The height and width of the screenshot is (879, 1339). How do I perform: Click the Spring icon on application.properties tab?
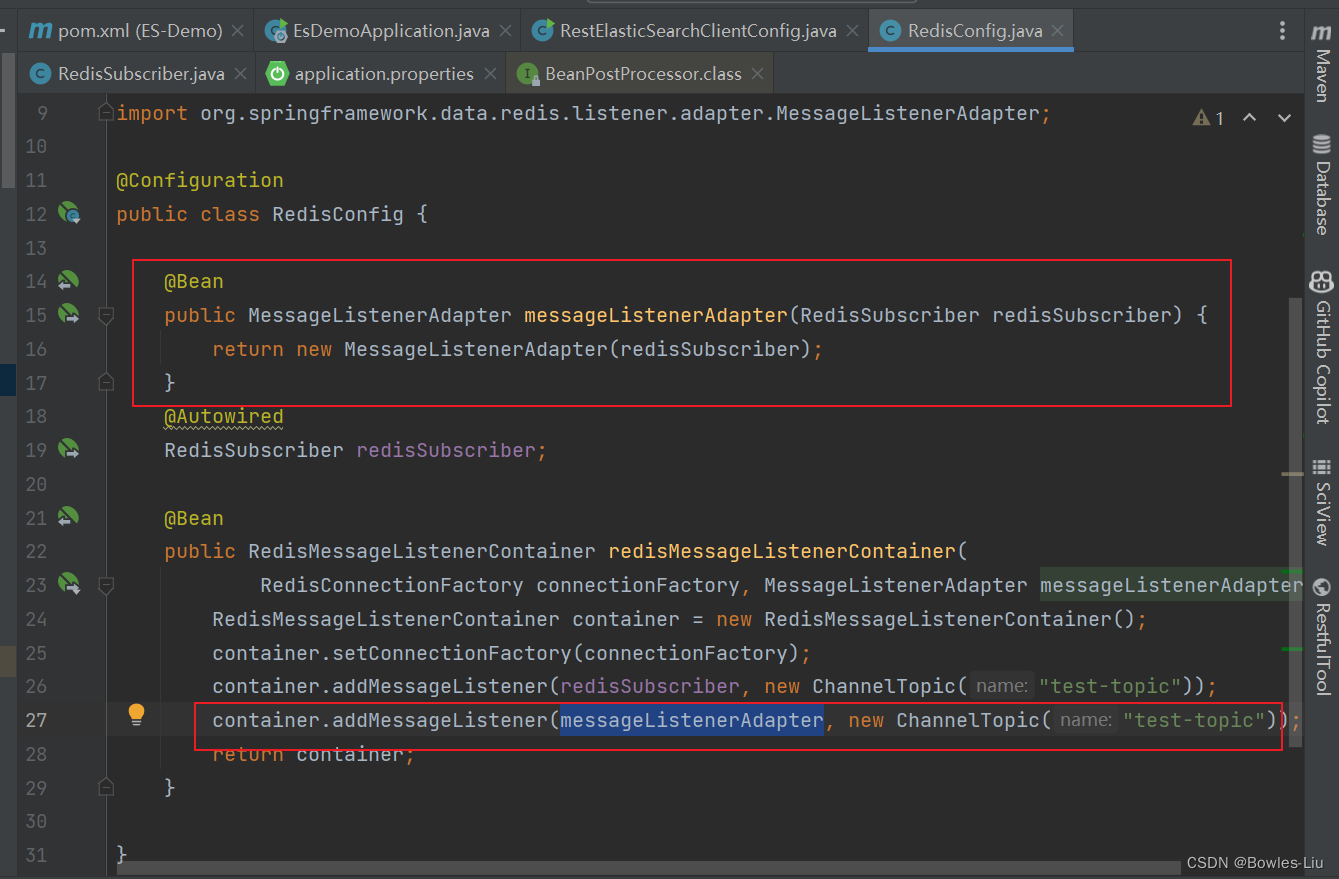coord(276,74)
